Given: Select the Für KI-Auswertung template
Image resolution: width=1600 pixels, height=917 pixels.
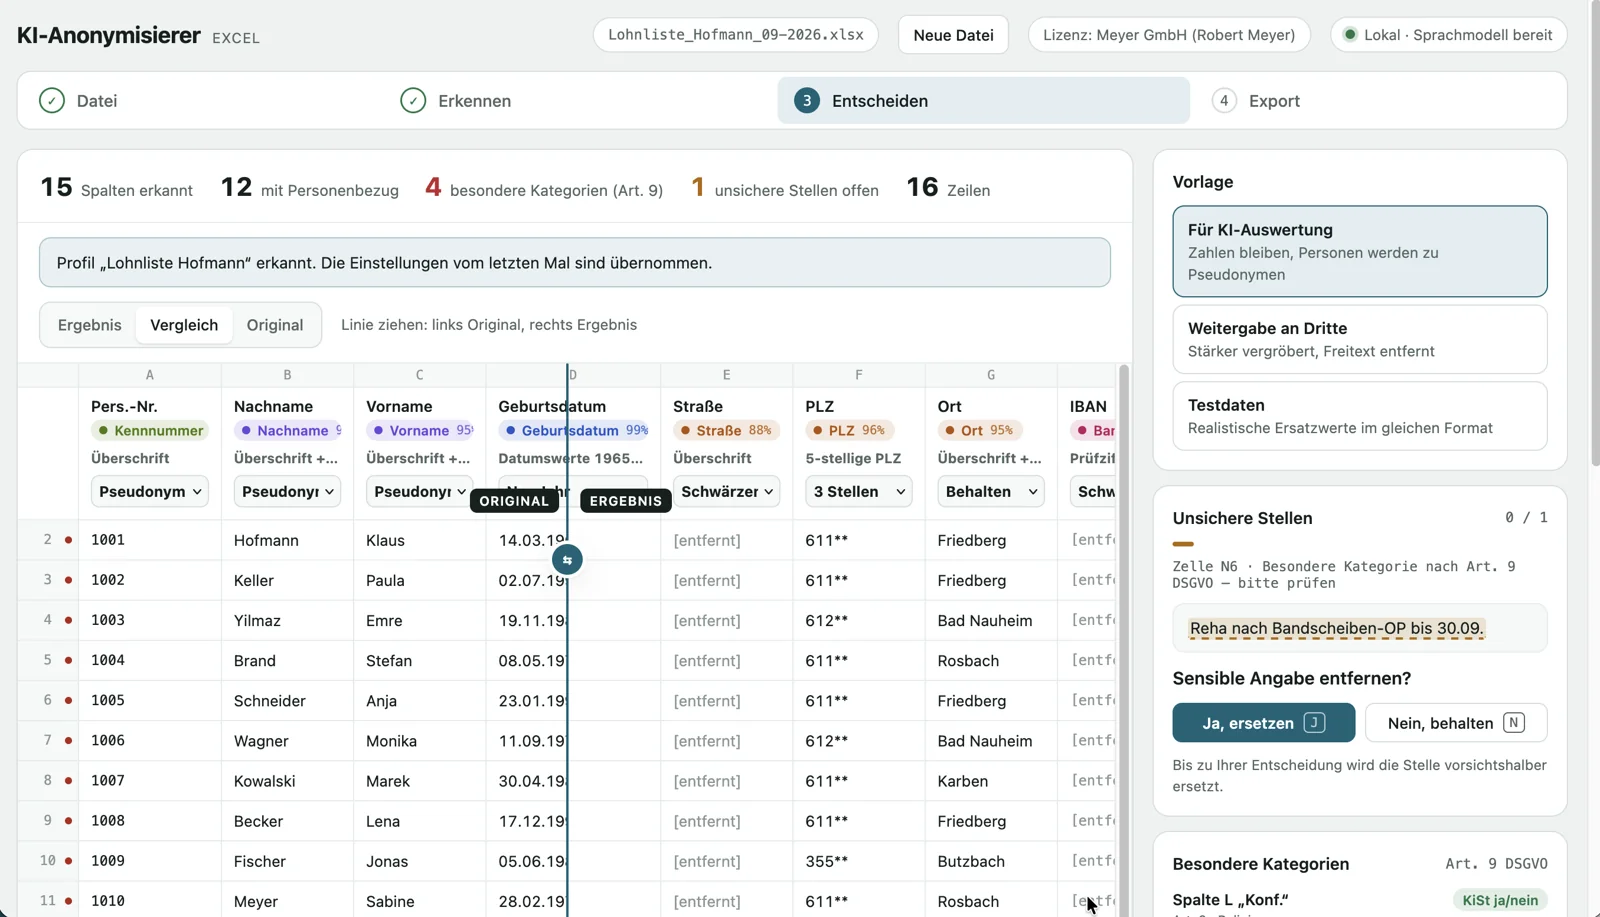Looking at the screenshot, I should click(x=1360, y=252).
